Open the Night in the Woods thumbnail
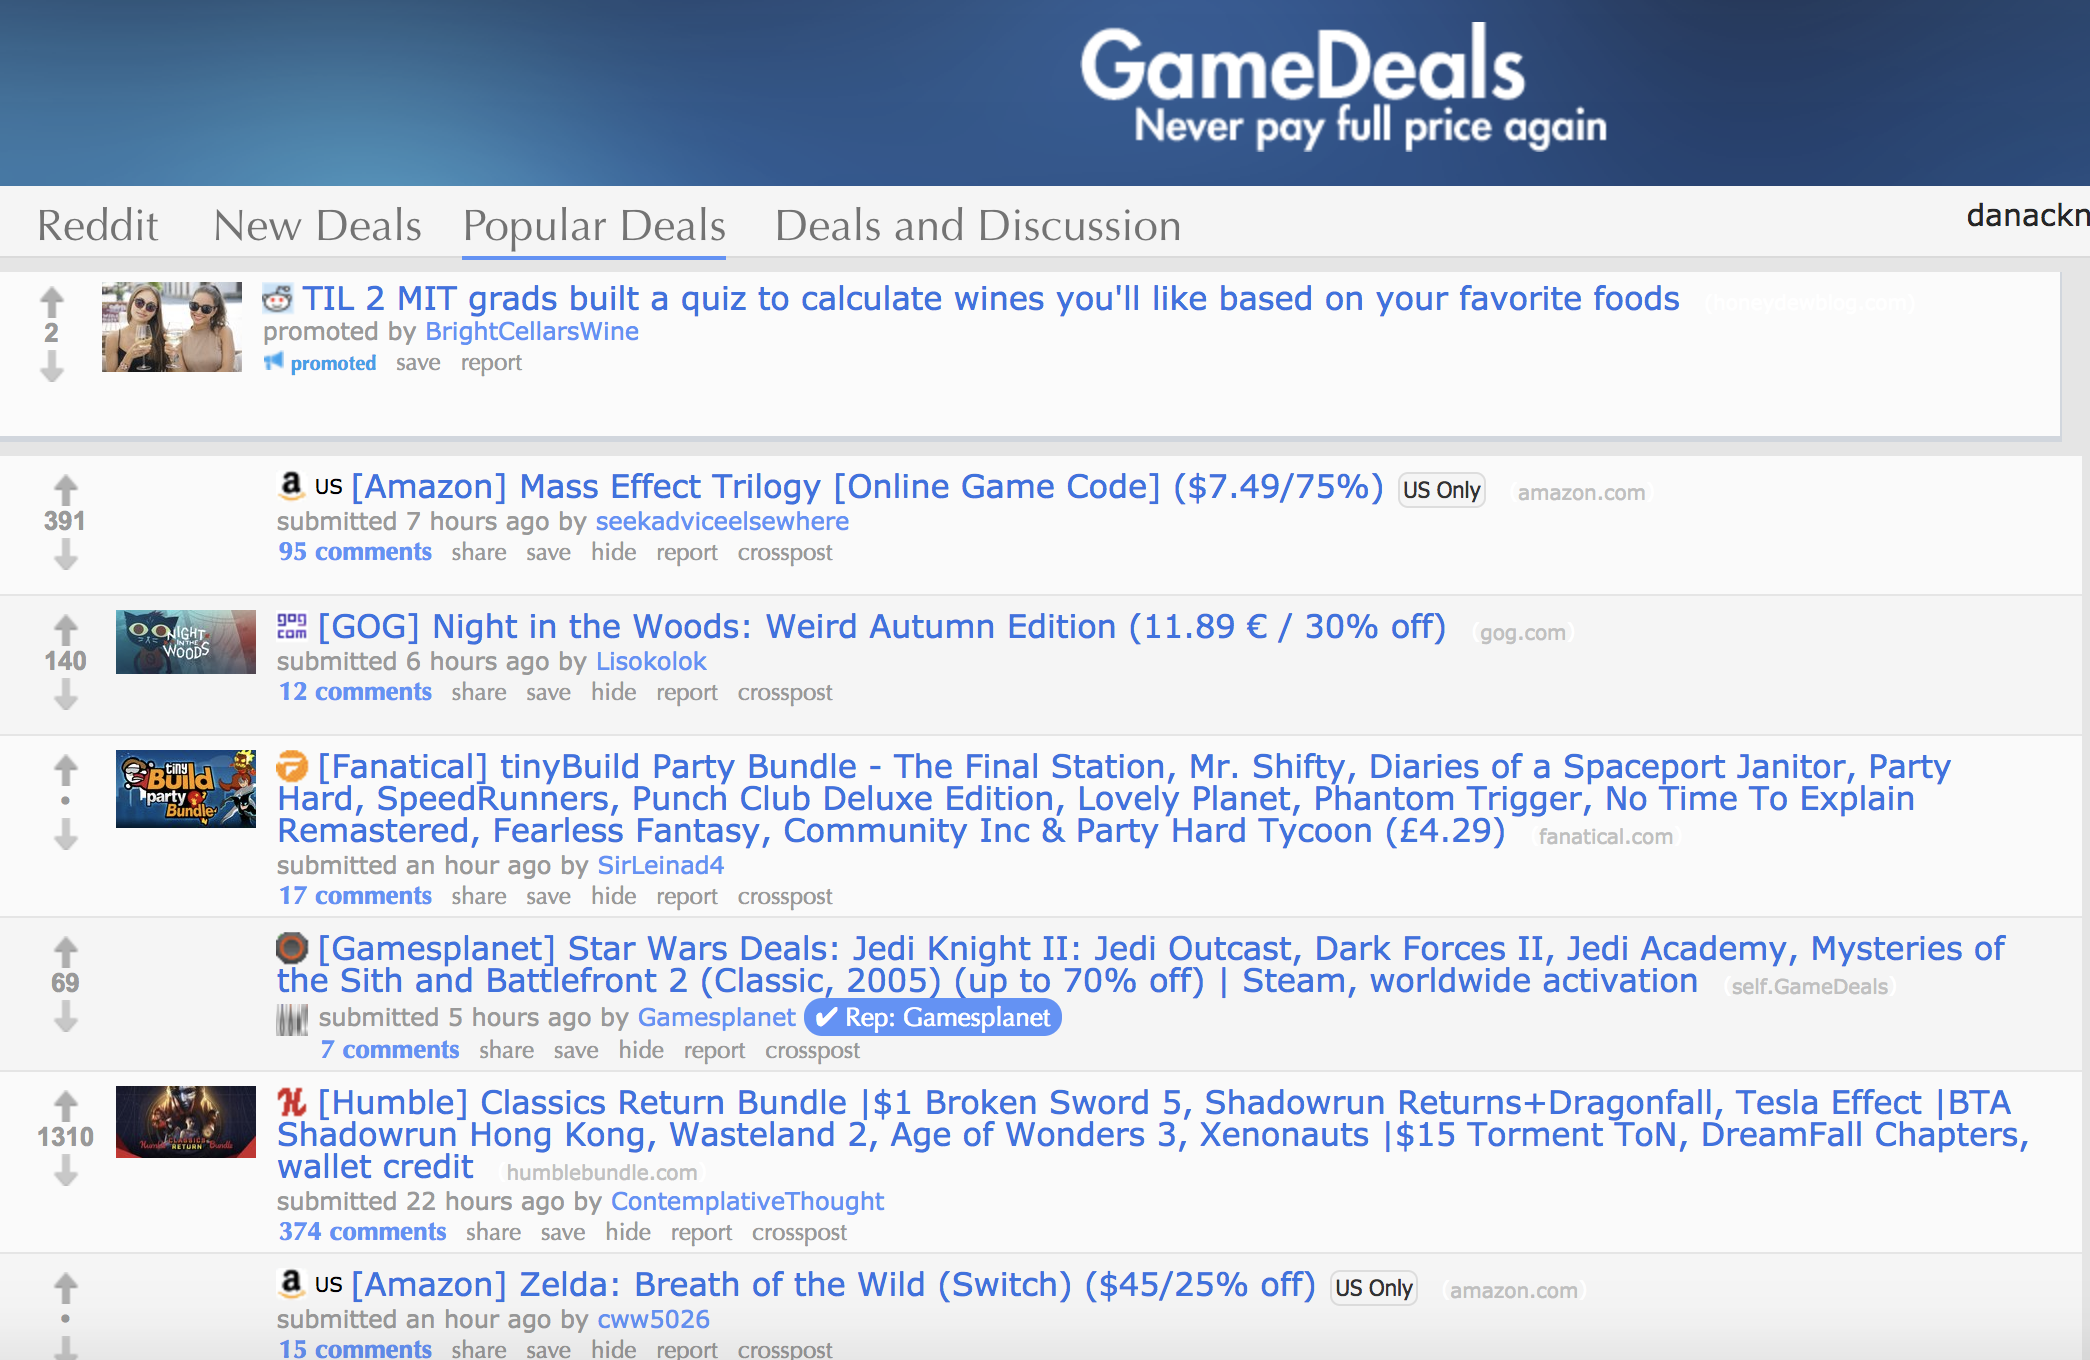The height and width of the screenshot is (1360, 2090). [186, 642]
